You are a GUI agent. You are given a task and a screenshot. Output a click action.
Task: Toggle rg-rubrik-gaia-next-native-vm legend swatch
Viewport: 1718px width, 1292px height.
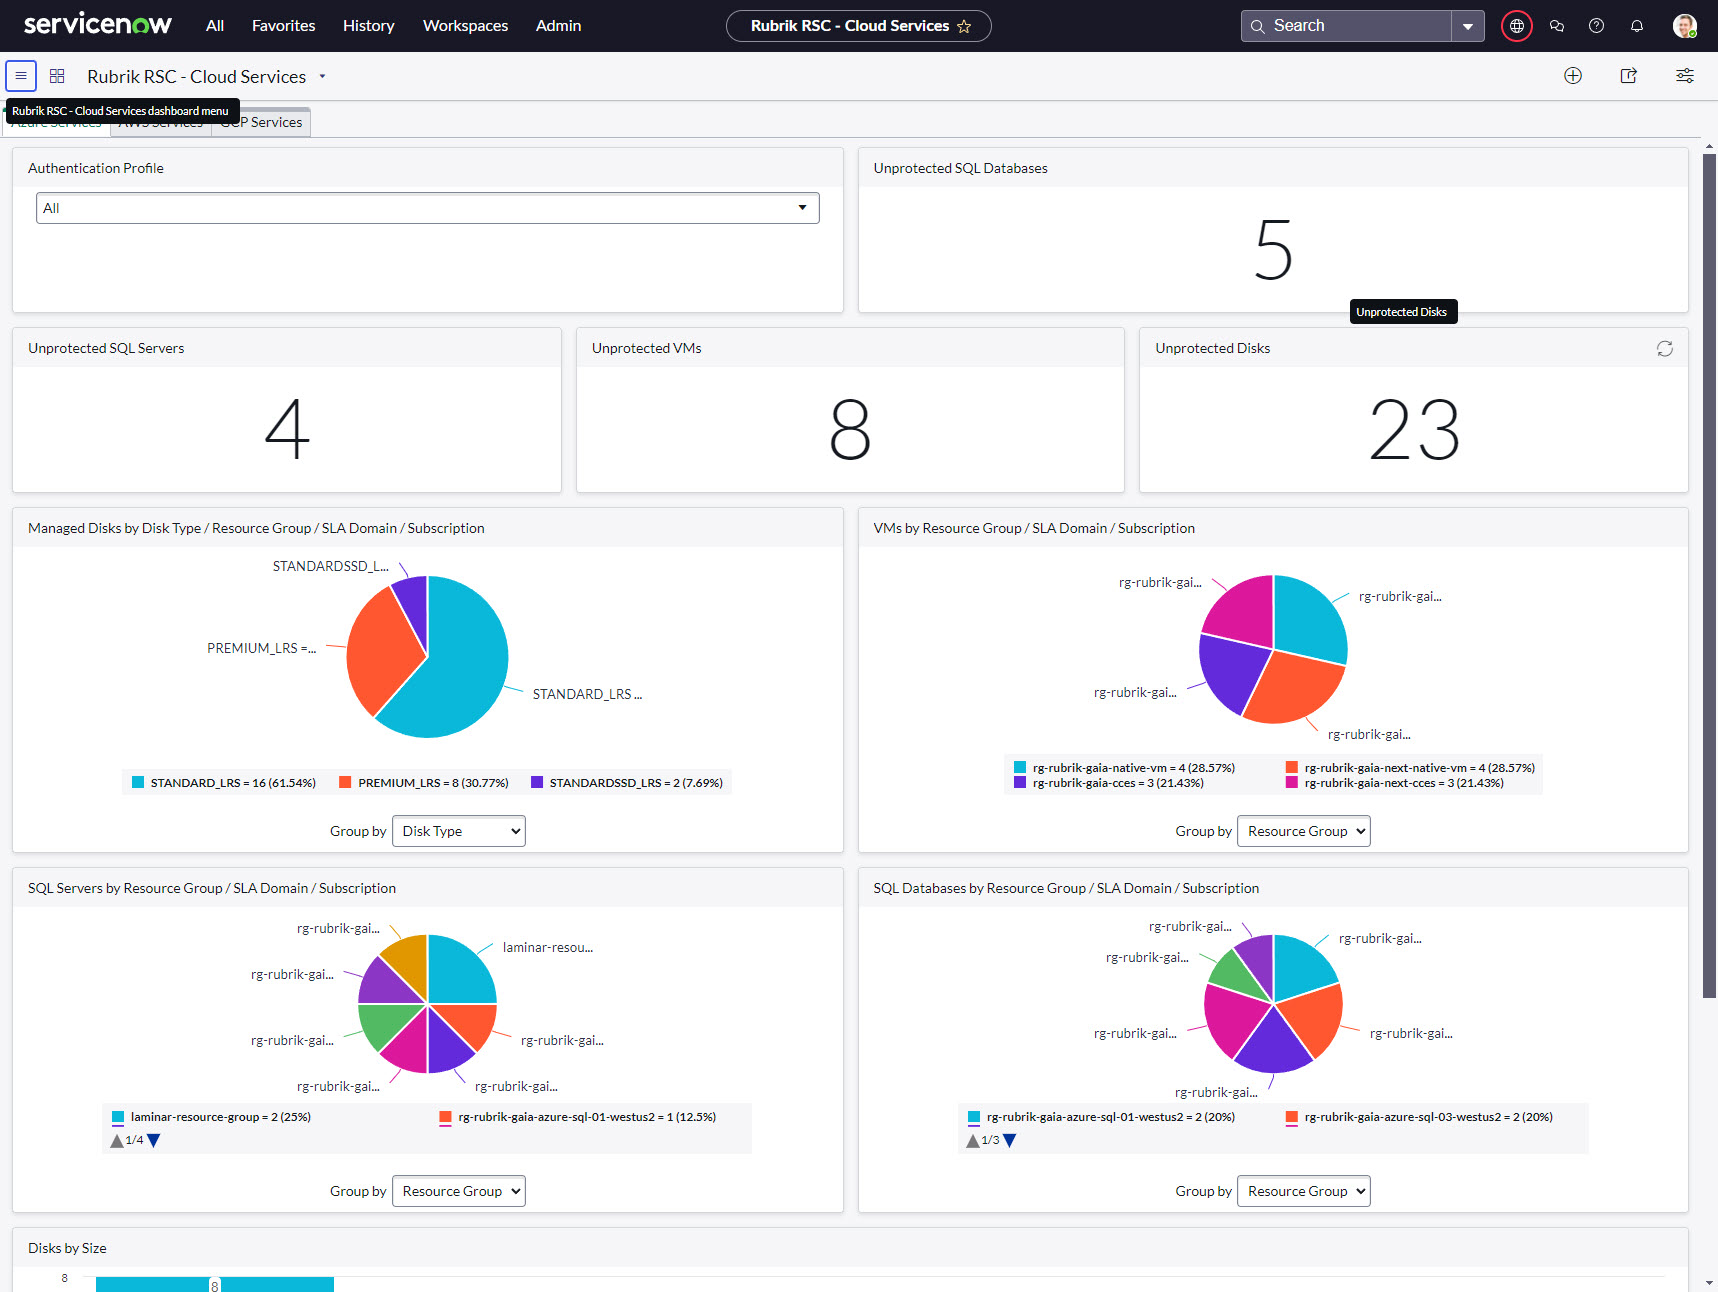point(1292,768)
